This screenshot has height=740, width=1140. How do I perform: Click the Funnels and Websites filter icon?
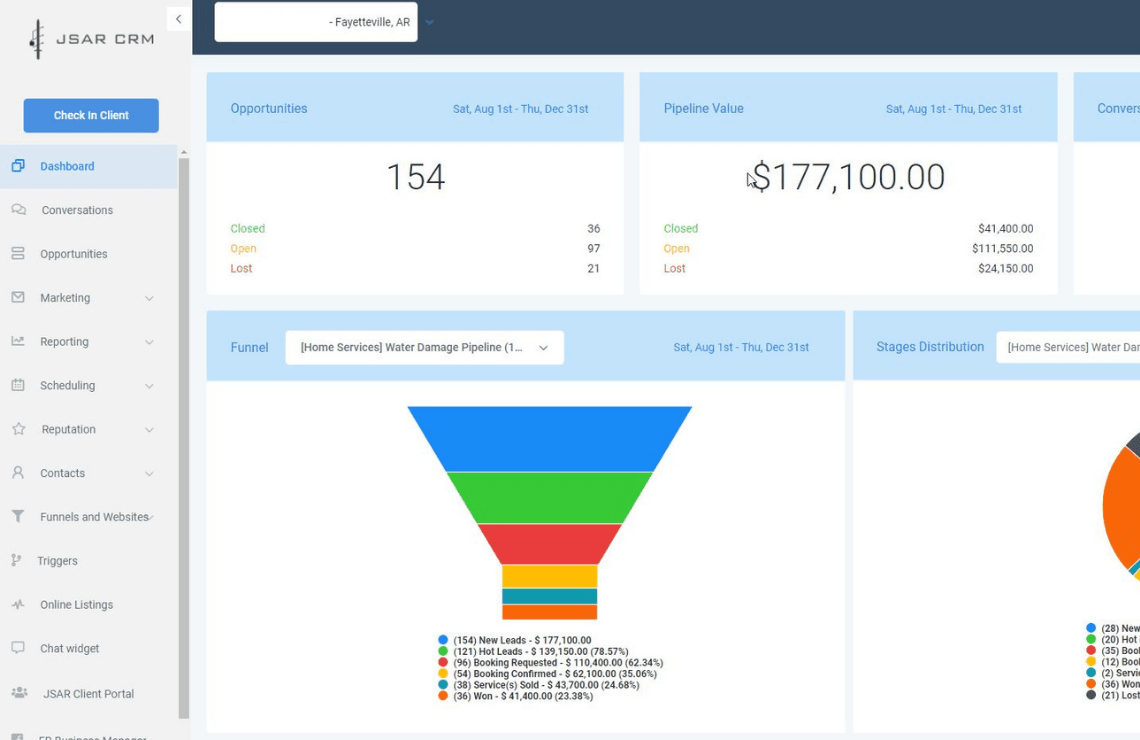point(18,517)
